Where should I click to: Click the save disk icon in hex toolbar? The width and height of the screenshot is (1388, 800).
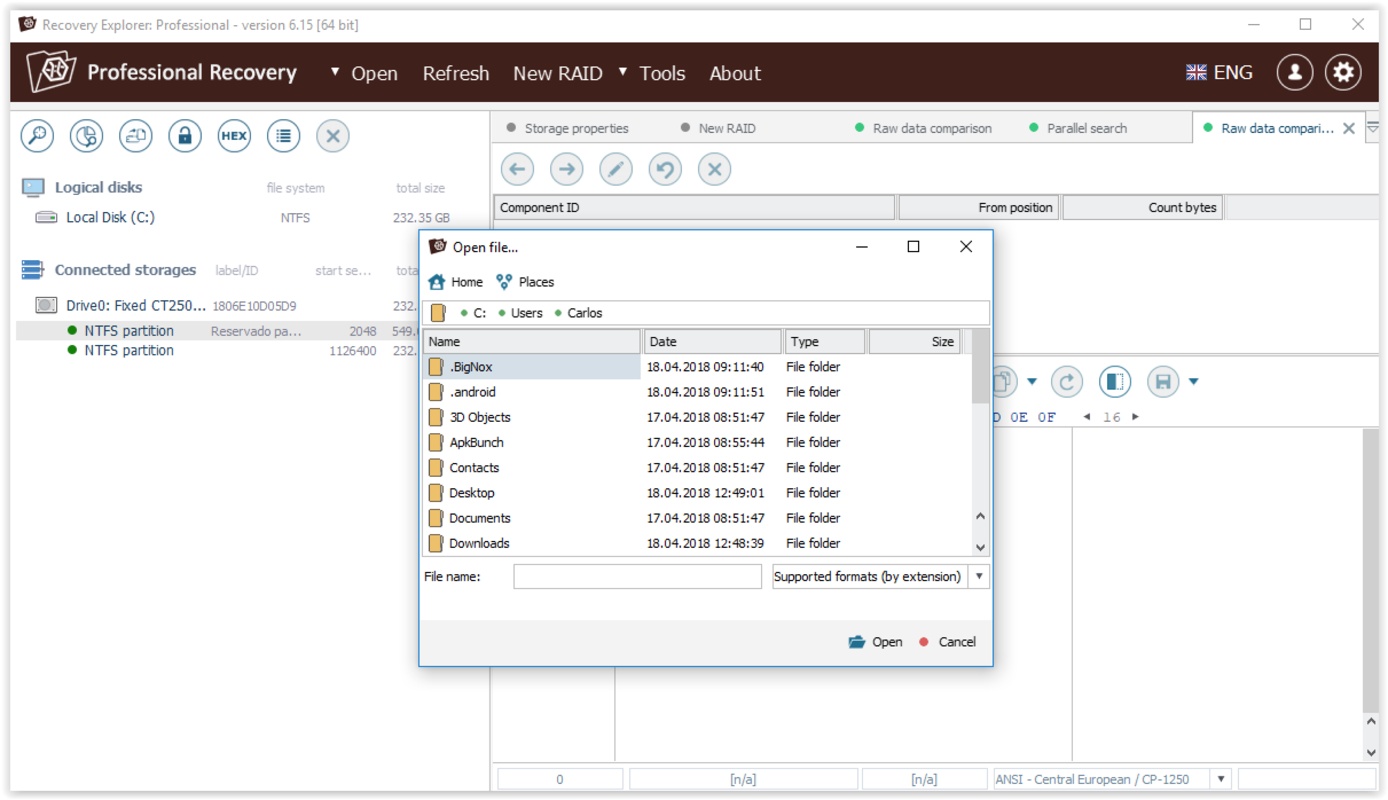pyautogui.click(x=1162, y=382)
